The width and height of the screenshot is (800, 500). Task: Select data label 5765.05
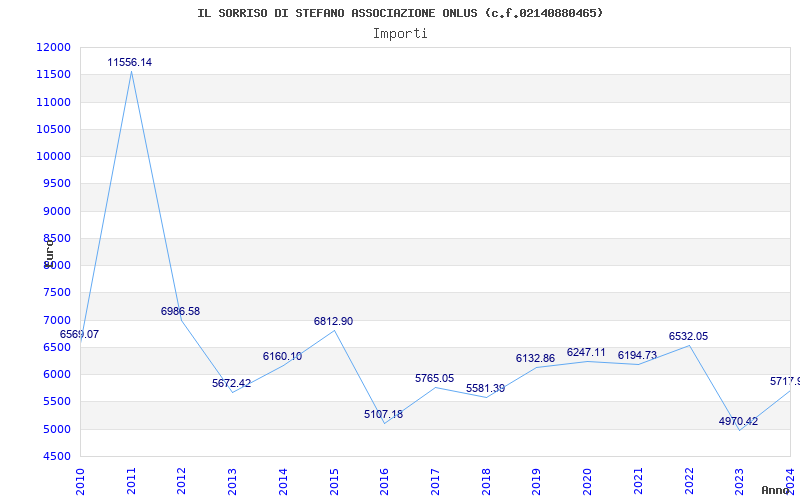[435, 378]
